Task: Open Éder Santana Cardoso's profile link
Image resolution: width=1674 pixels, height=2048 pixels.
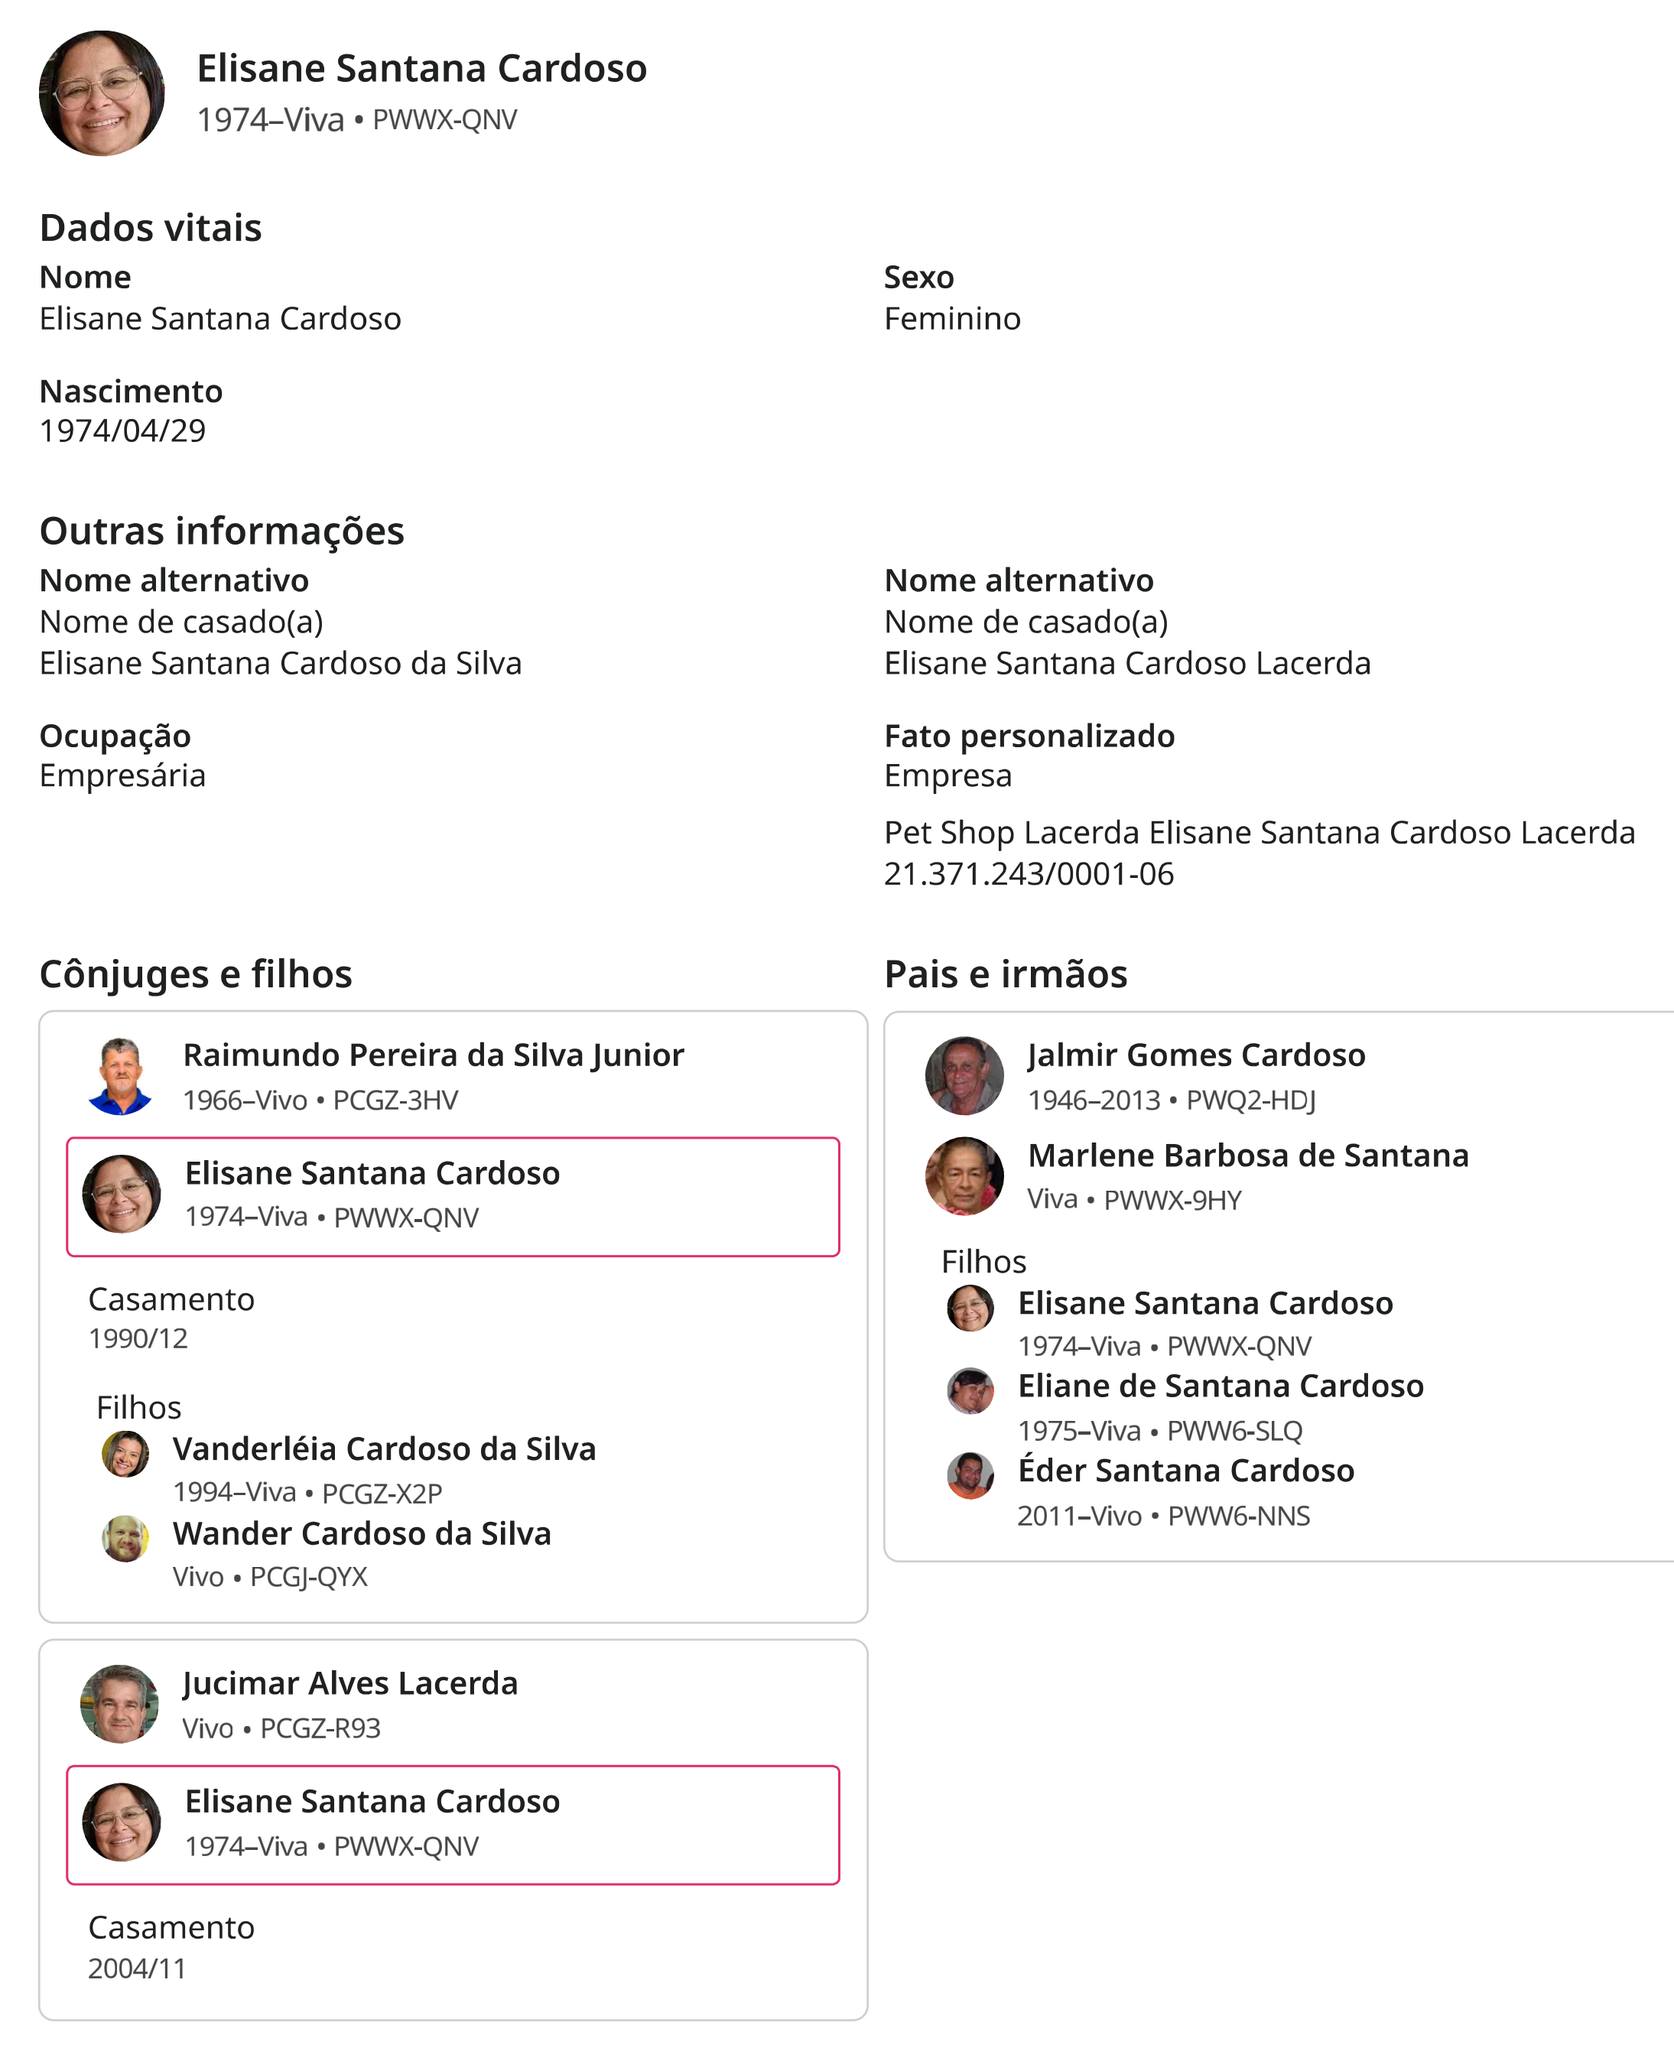Action: coord(1186,1471)
